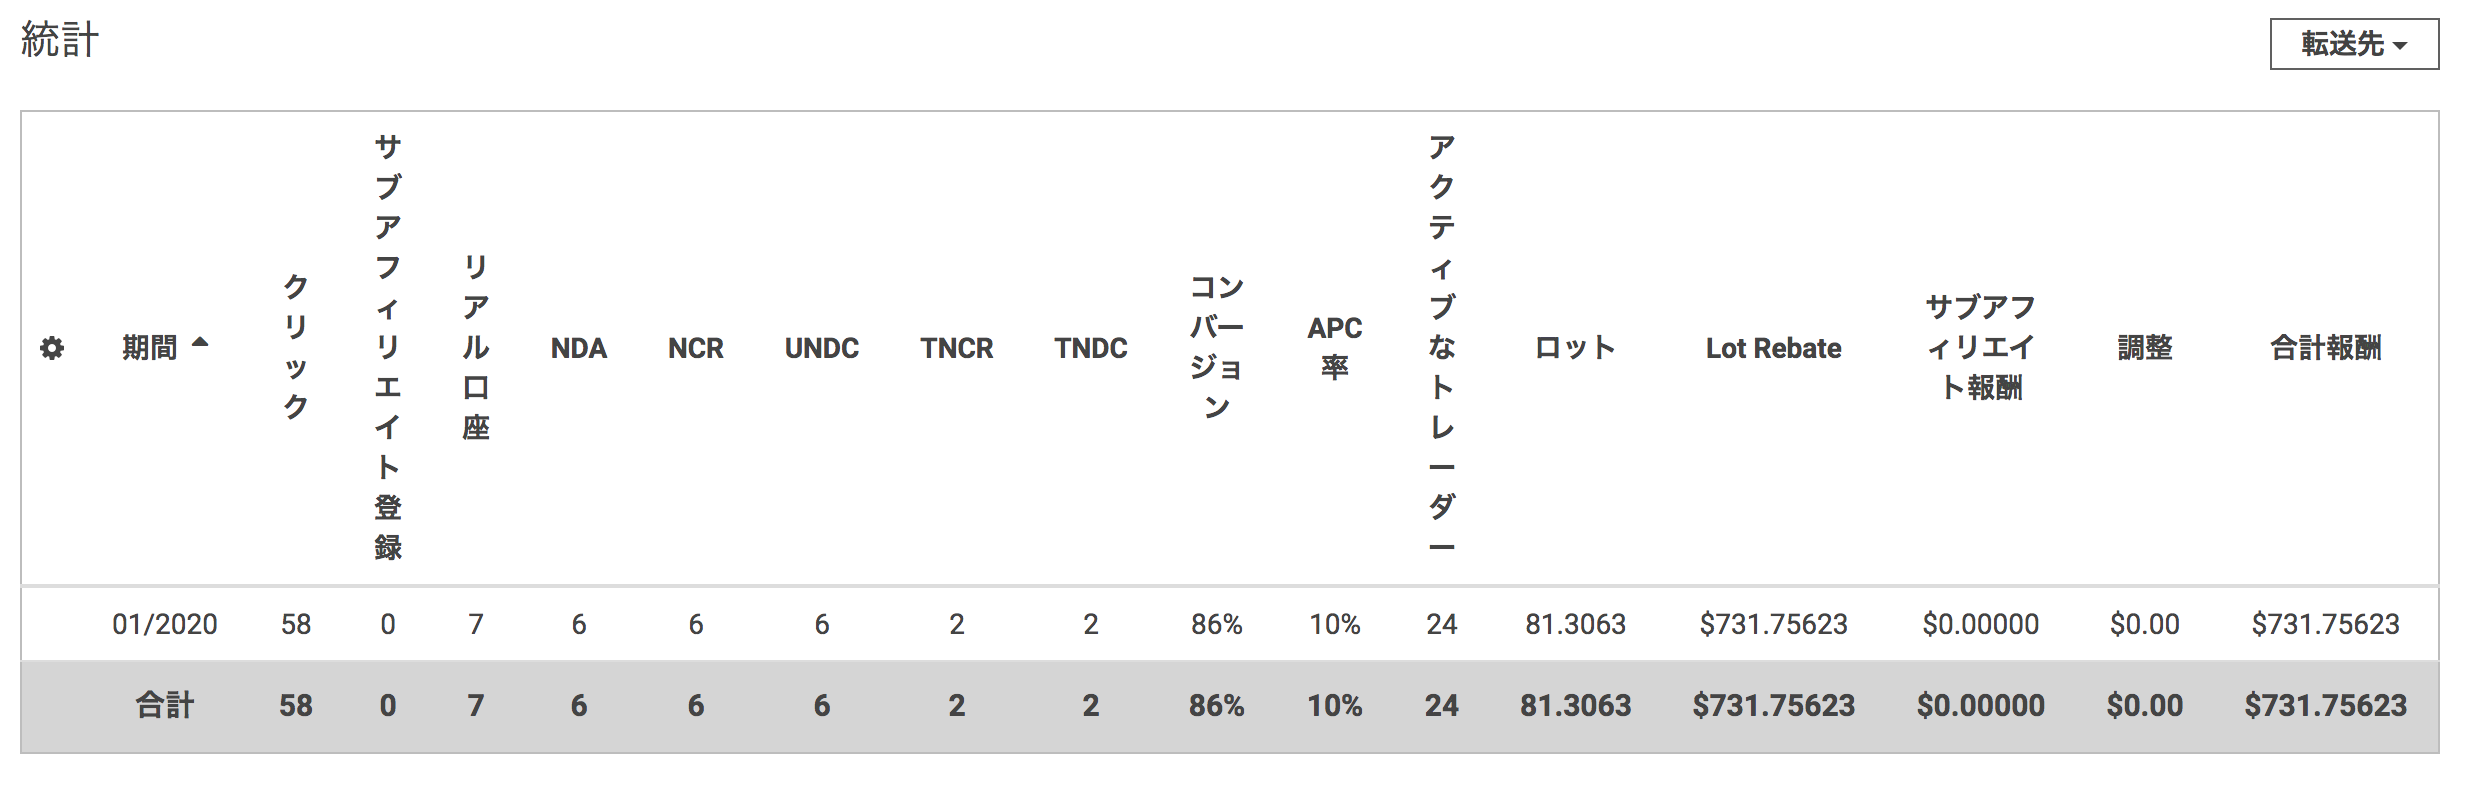Click the NDA column header
Image resolution: width=2480 pixels, height=798 pixels.
(578, 348)
